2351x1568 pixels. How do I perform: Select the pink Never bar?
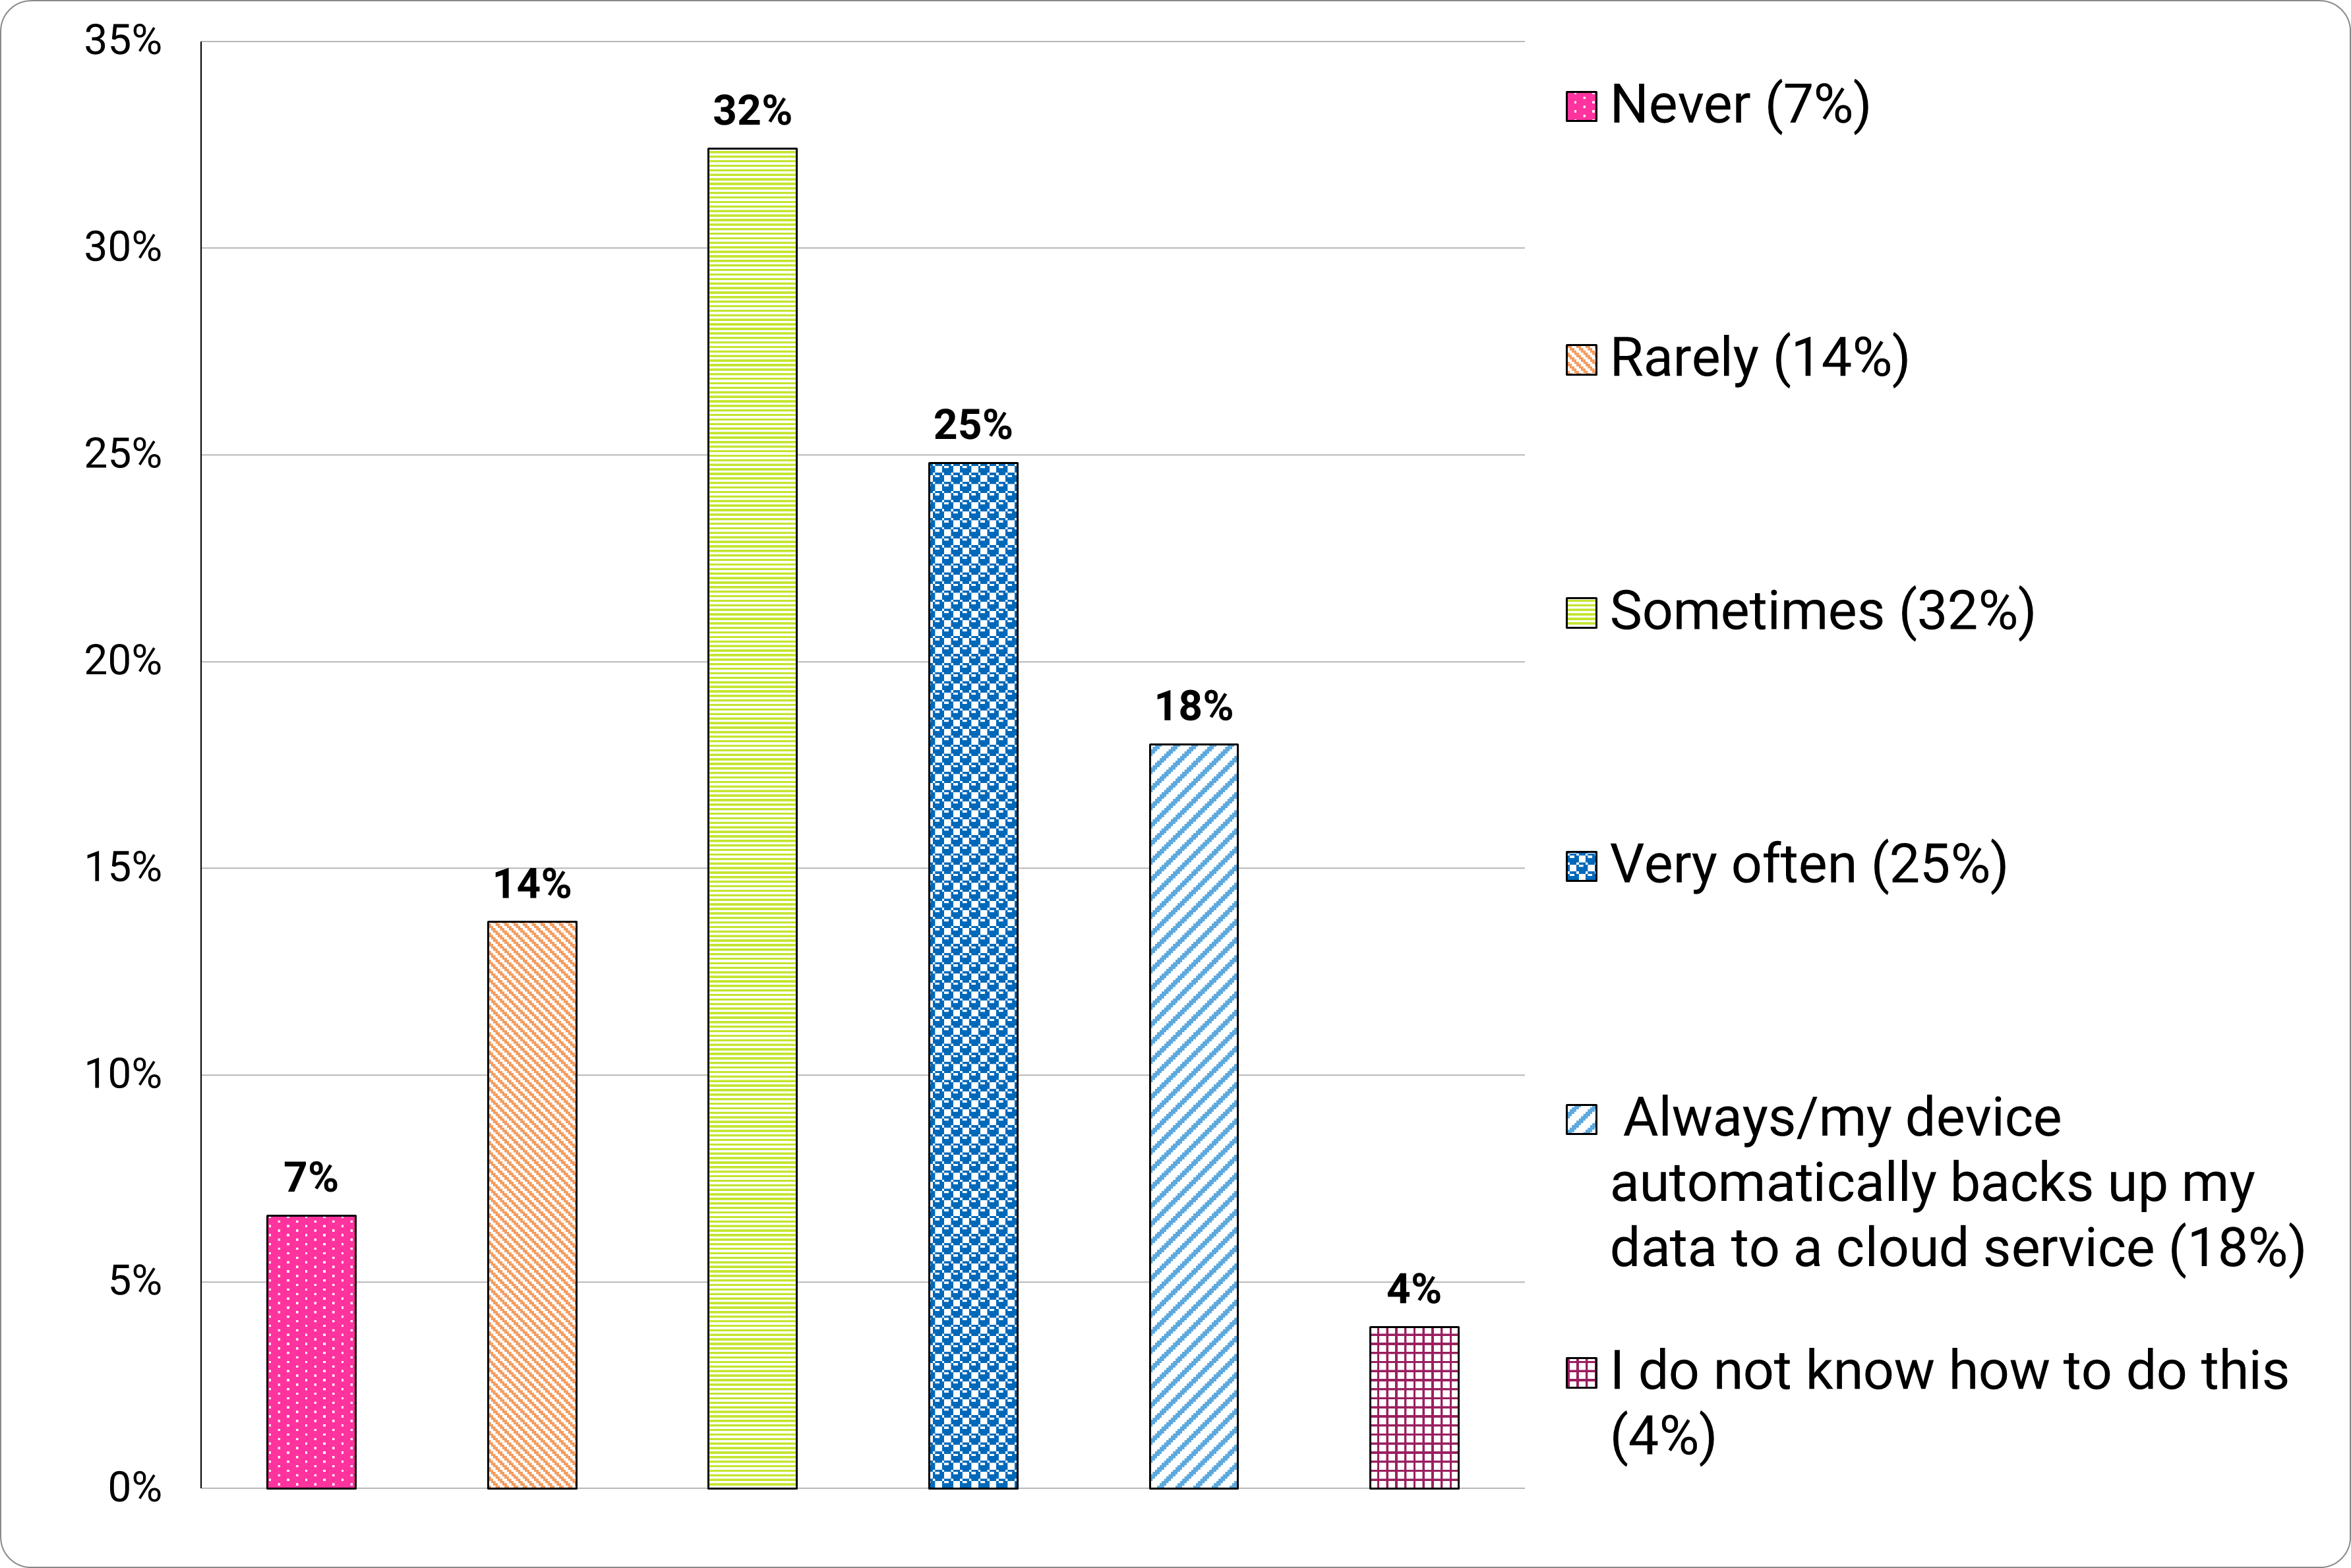311,1351
